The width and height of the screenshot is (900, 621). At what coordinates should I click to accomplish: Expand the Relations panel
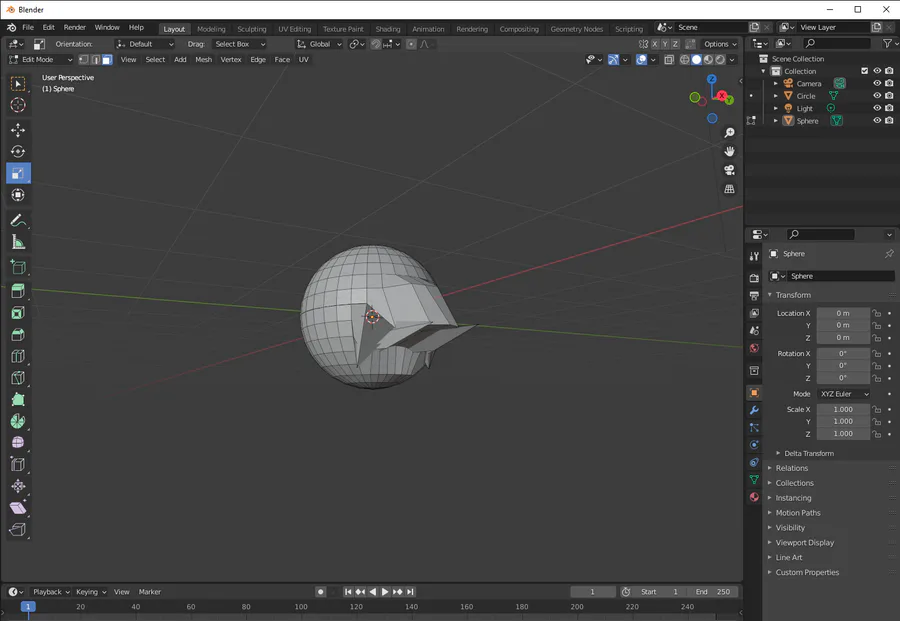point(792,468)
